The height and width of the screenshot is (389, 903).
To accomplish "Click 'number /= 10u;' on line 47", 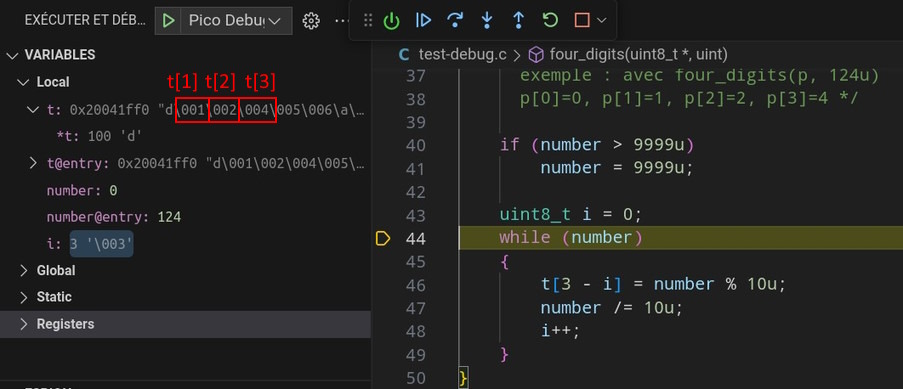I will 611,308.
